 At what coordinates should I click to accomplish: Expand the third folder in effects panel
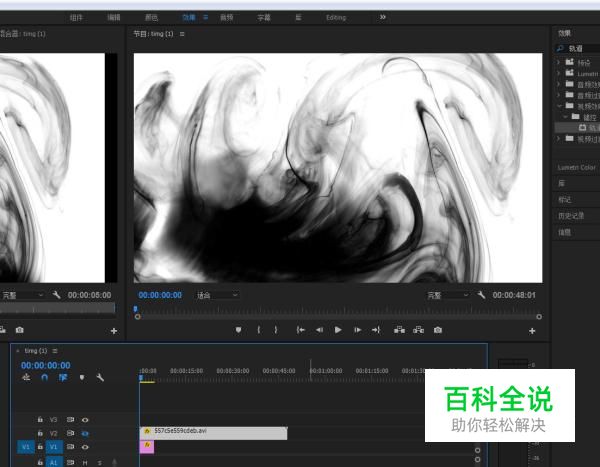tap(558, 83)
